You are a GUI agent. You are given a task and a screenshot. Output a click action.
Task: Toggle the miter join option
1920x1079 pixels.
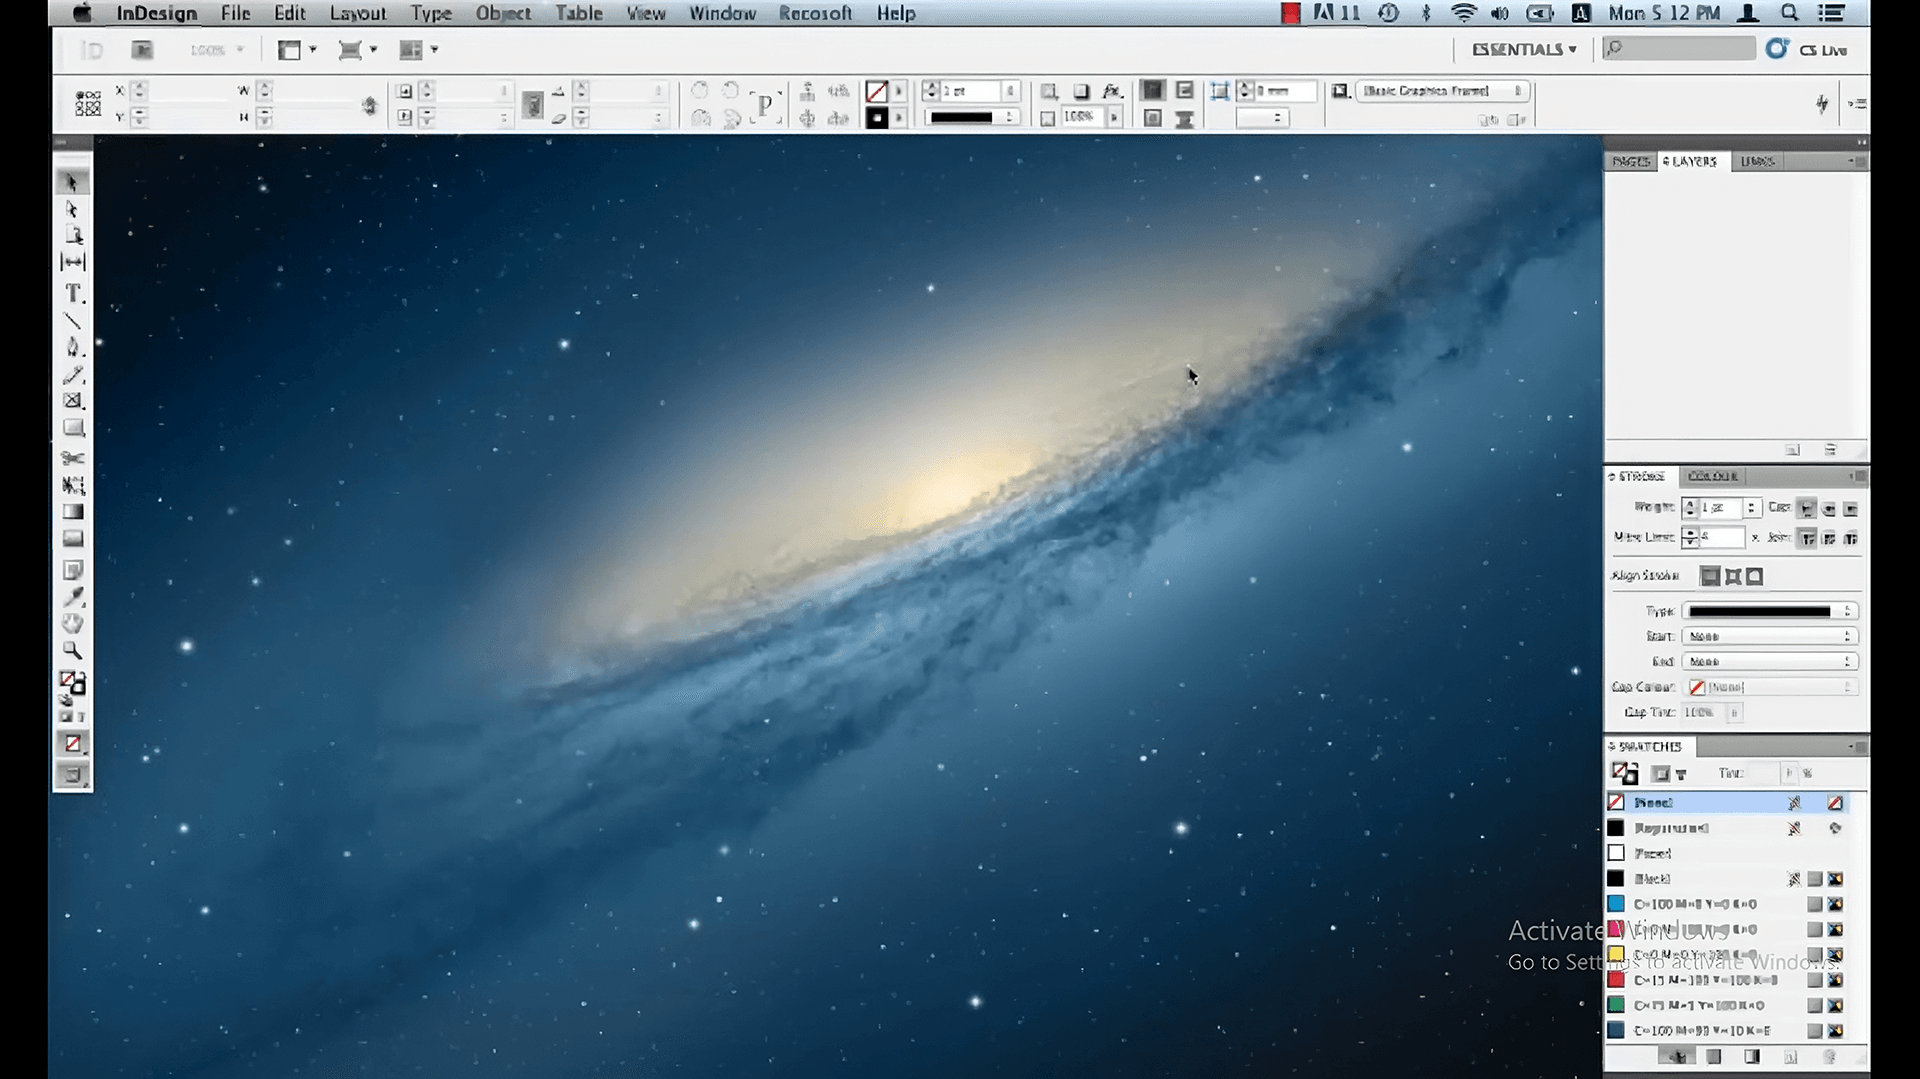(x=1807, y=538)
